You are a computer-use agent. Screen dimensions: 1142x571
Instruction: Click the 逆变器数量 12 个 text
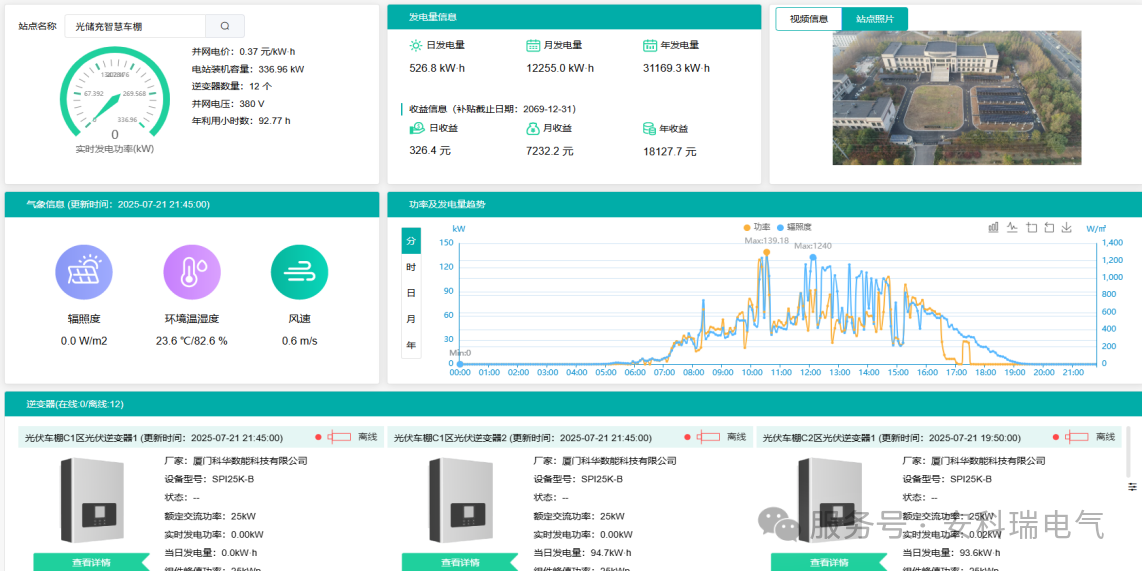(x=232, y=86)
